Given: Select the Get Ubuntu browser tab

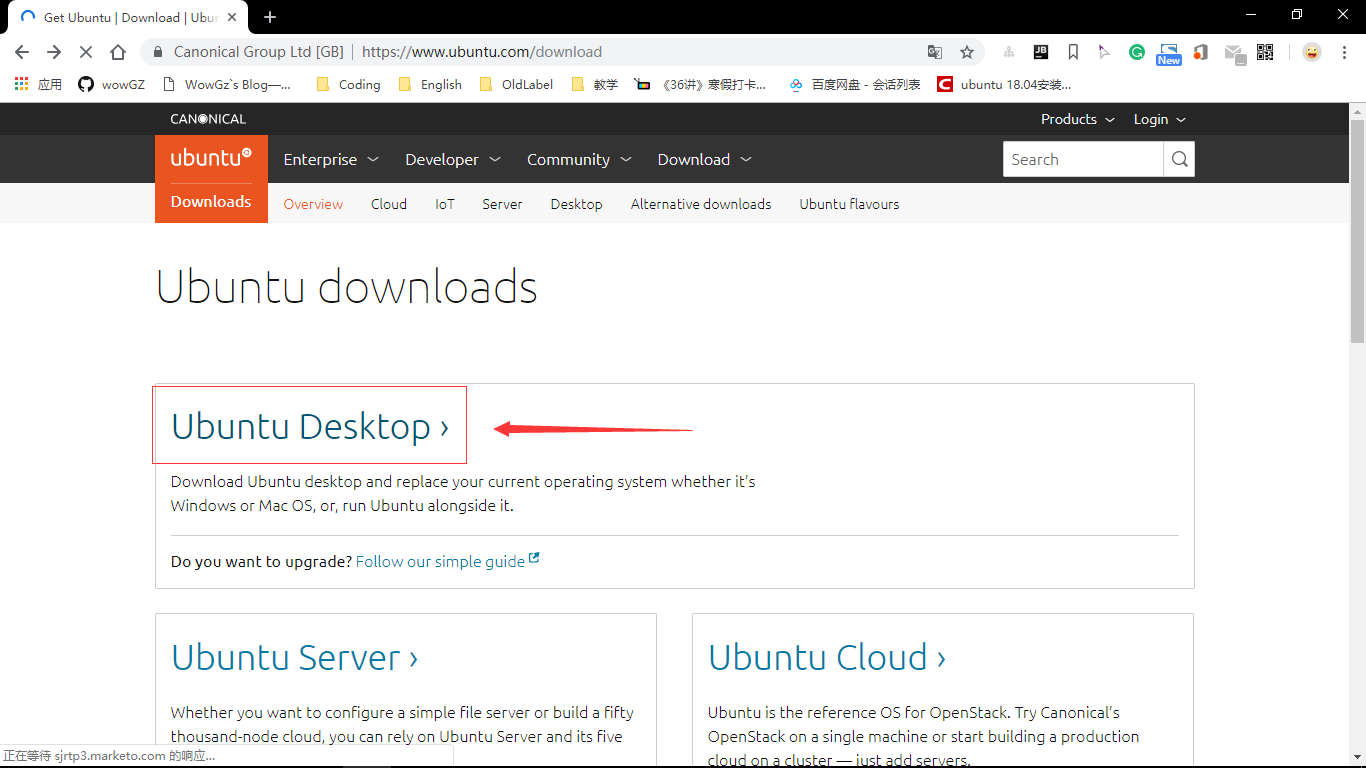Looking at the screenshot, I should 128,17.
